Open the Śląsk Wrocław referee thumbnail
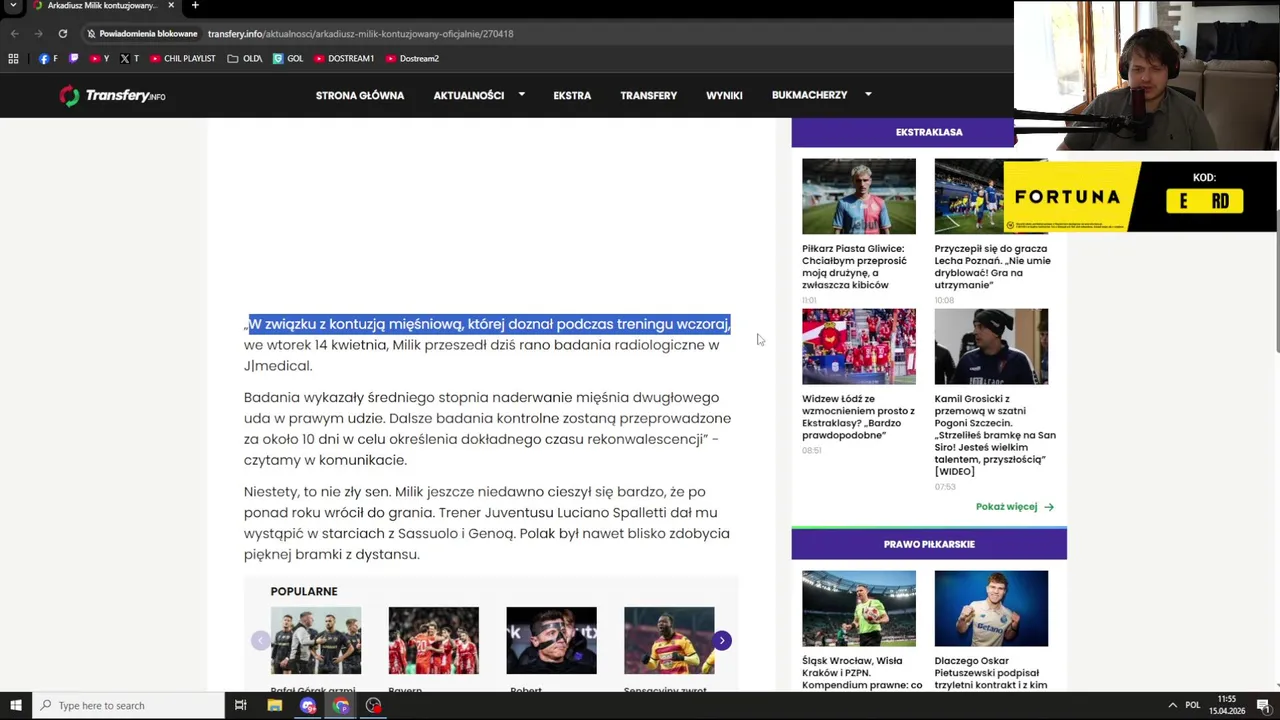The width and height of the screenshot is (1280, 720). click(859, 608)
